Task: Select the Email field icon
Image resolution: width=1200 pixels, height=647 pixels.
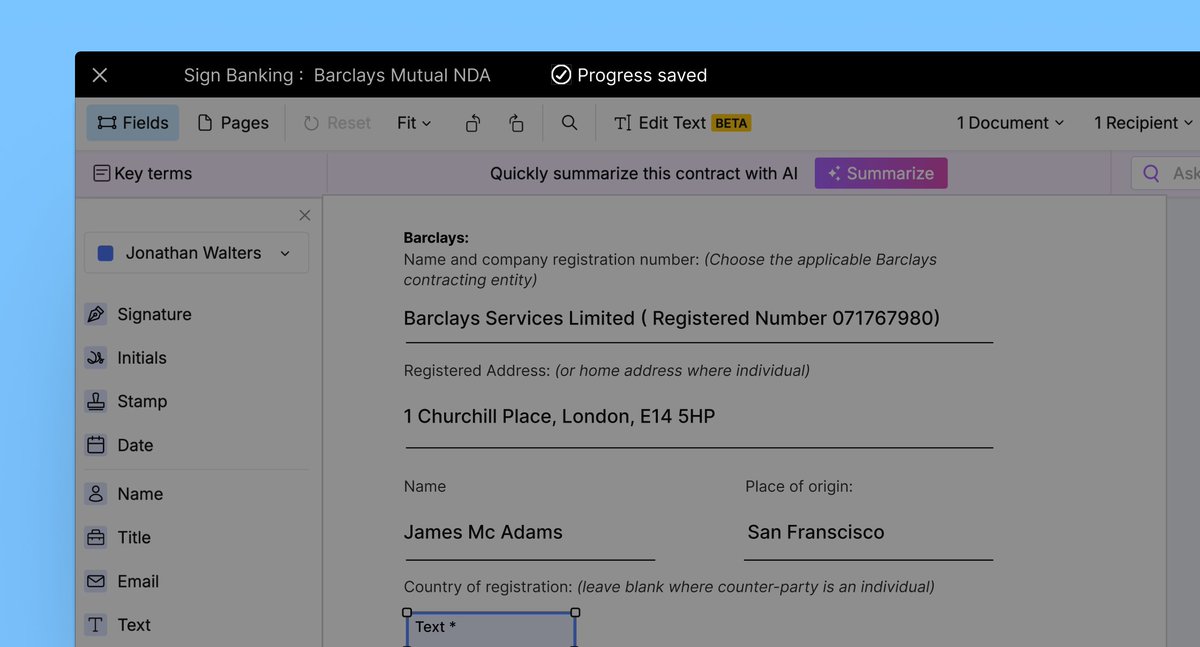Action: click(x=96, y=581)
